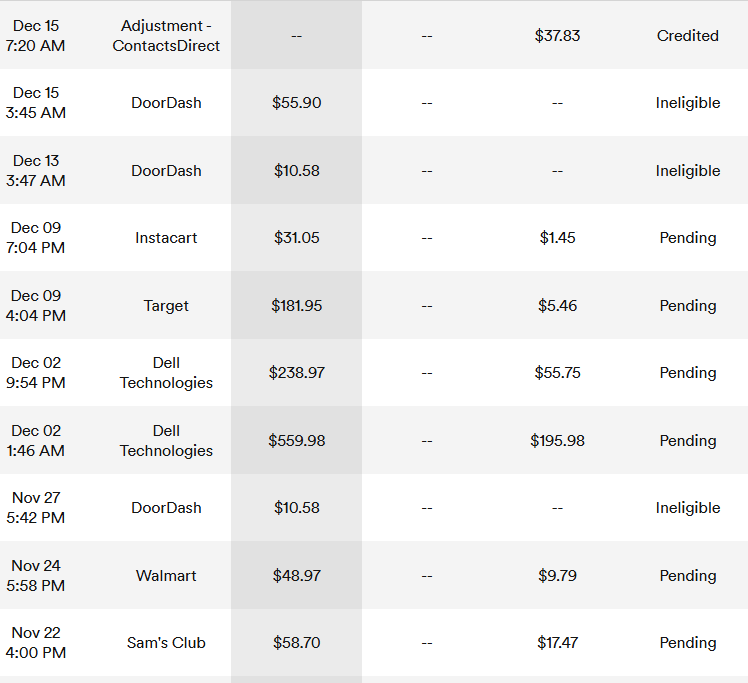Viewport: 748px width, 683px height.
Task: Click the $195.98 cash back amount
Action: click(557, 440)
